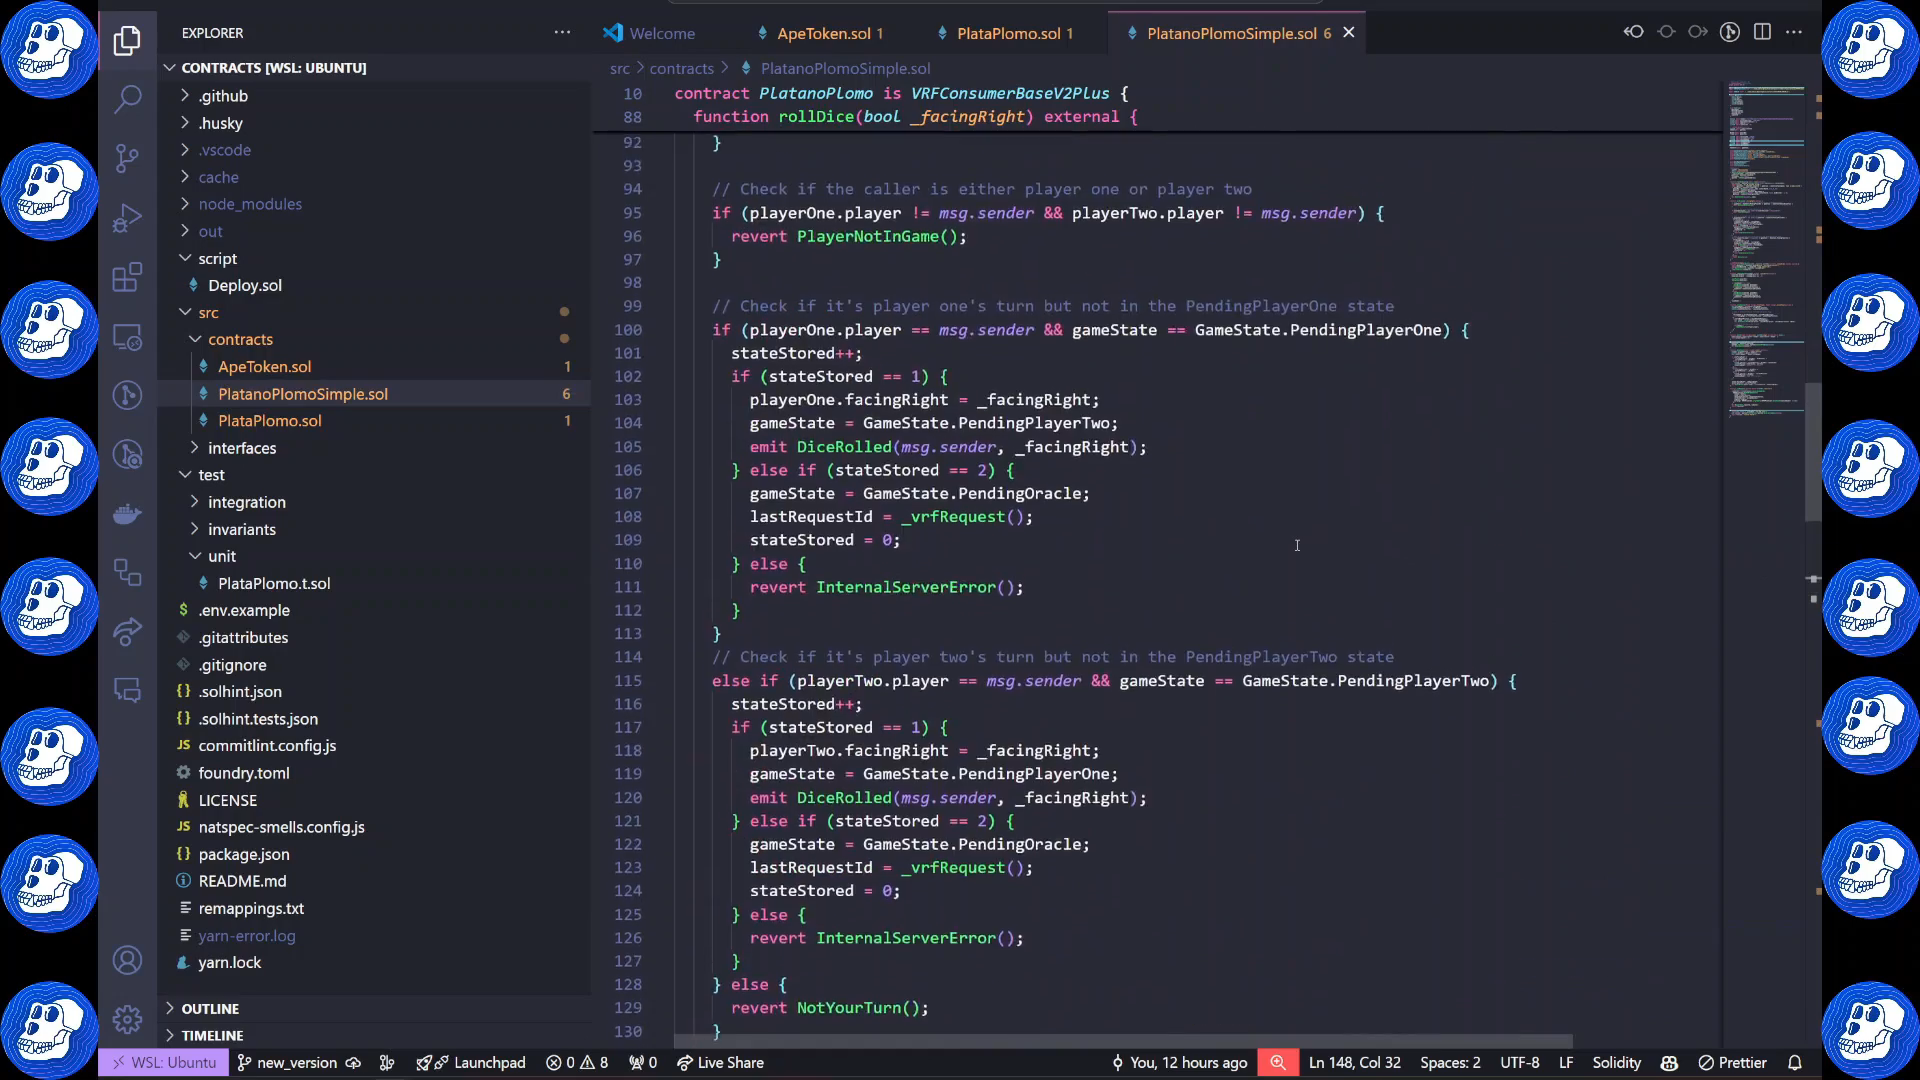
Task: Click the contracts breadcrumb segment
Action: pos(681,68)
